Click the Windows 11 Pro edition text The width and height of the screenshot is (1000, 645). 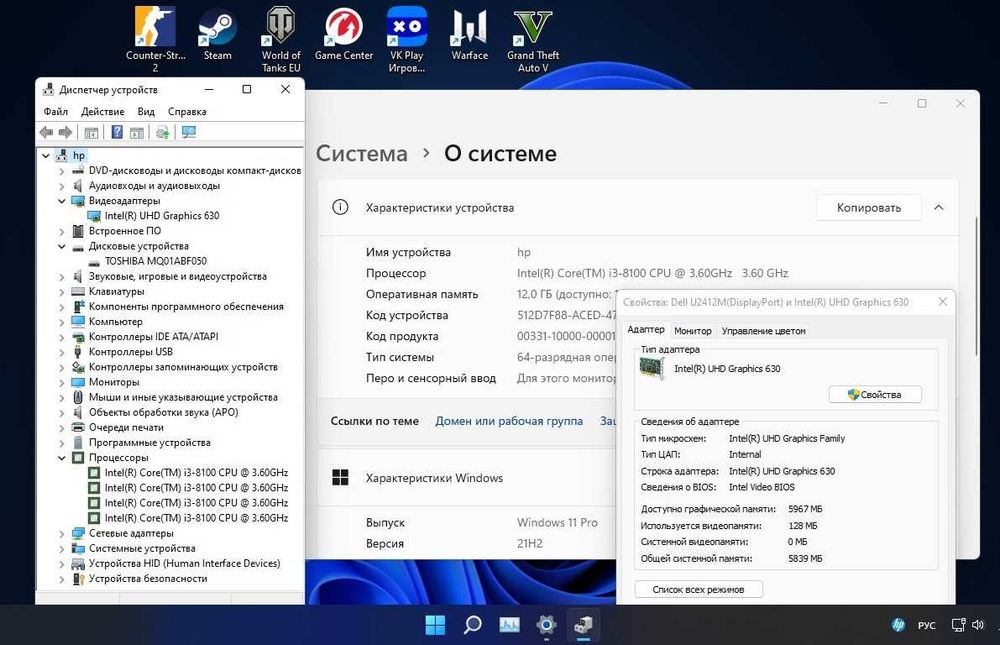tap(557, 523)
